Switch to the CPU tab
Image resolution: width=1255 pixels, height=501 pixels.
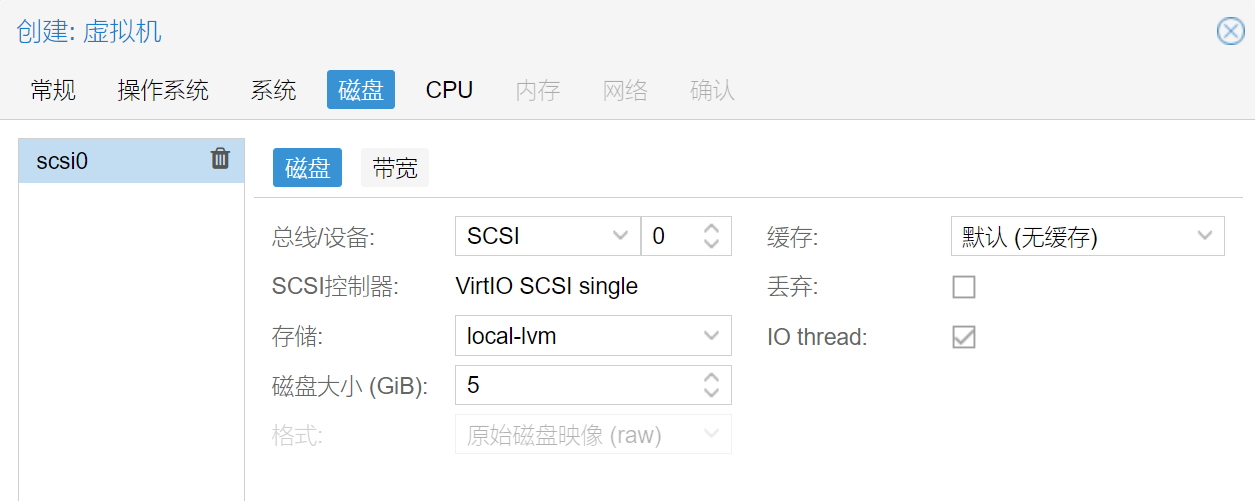449,90
